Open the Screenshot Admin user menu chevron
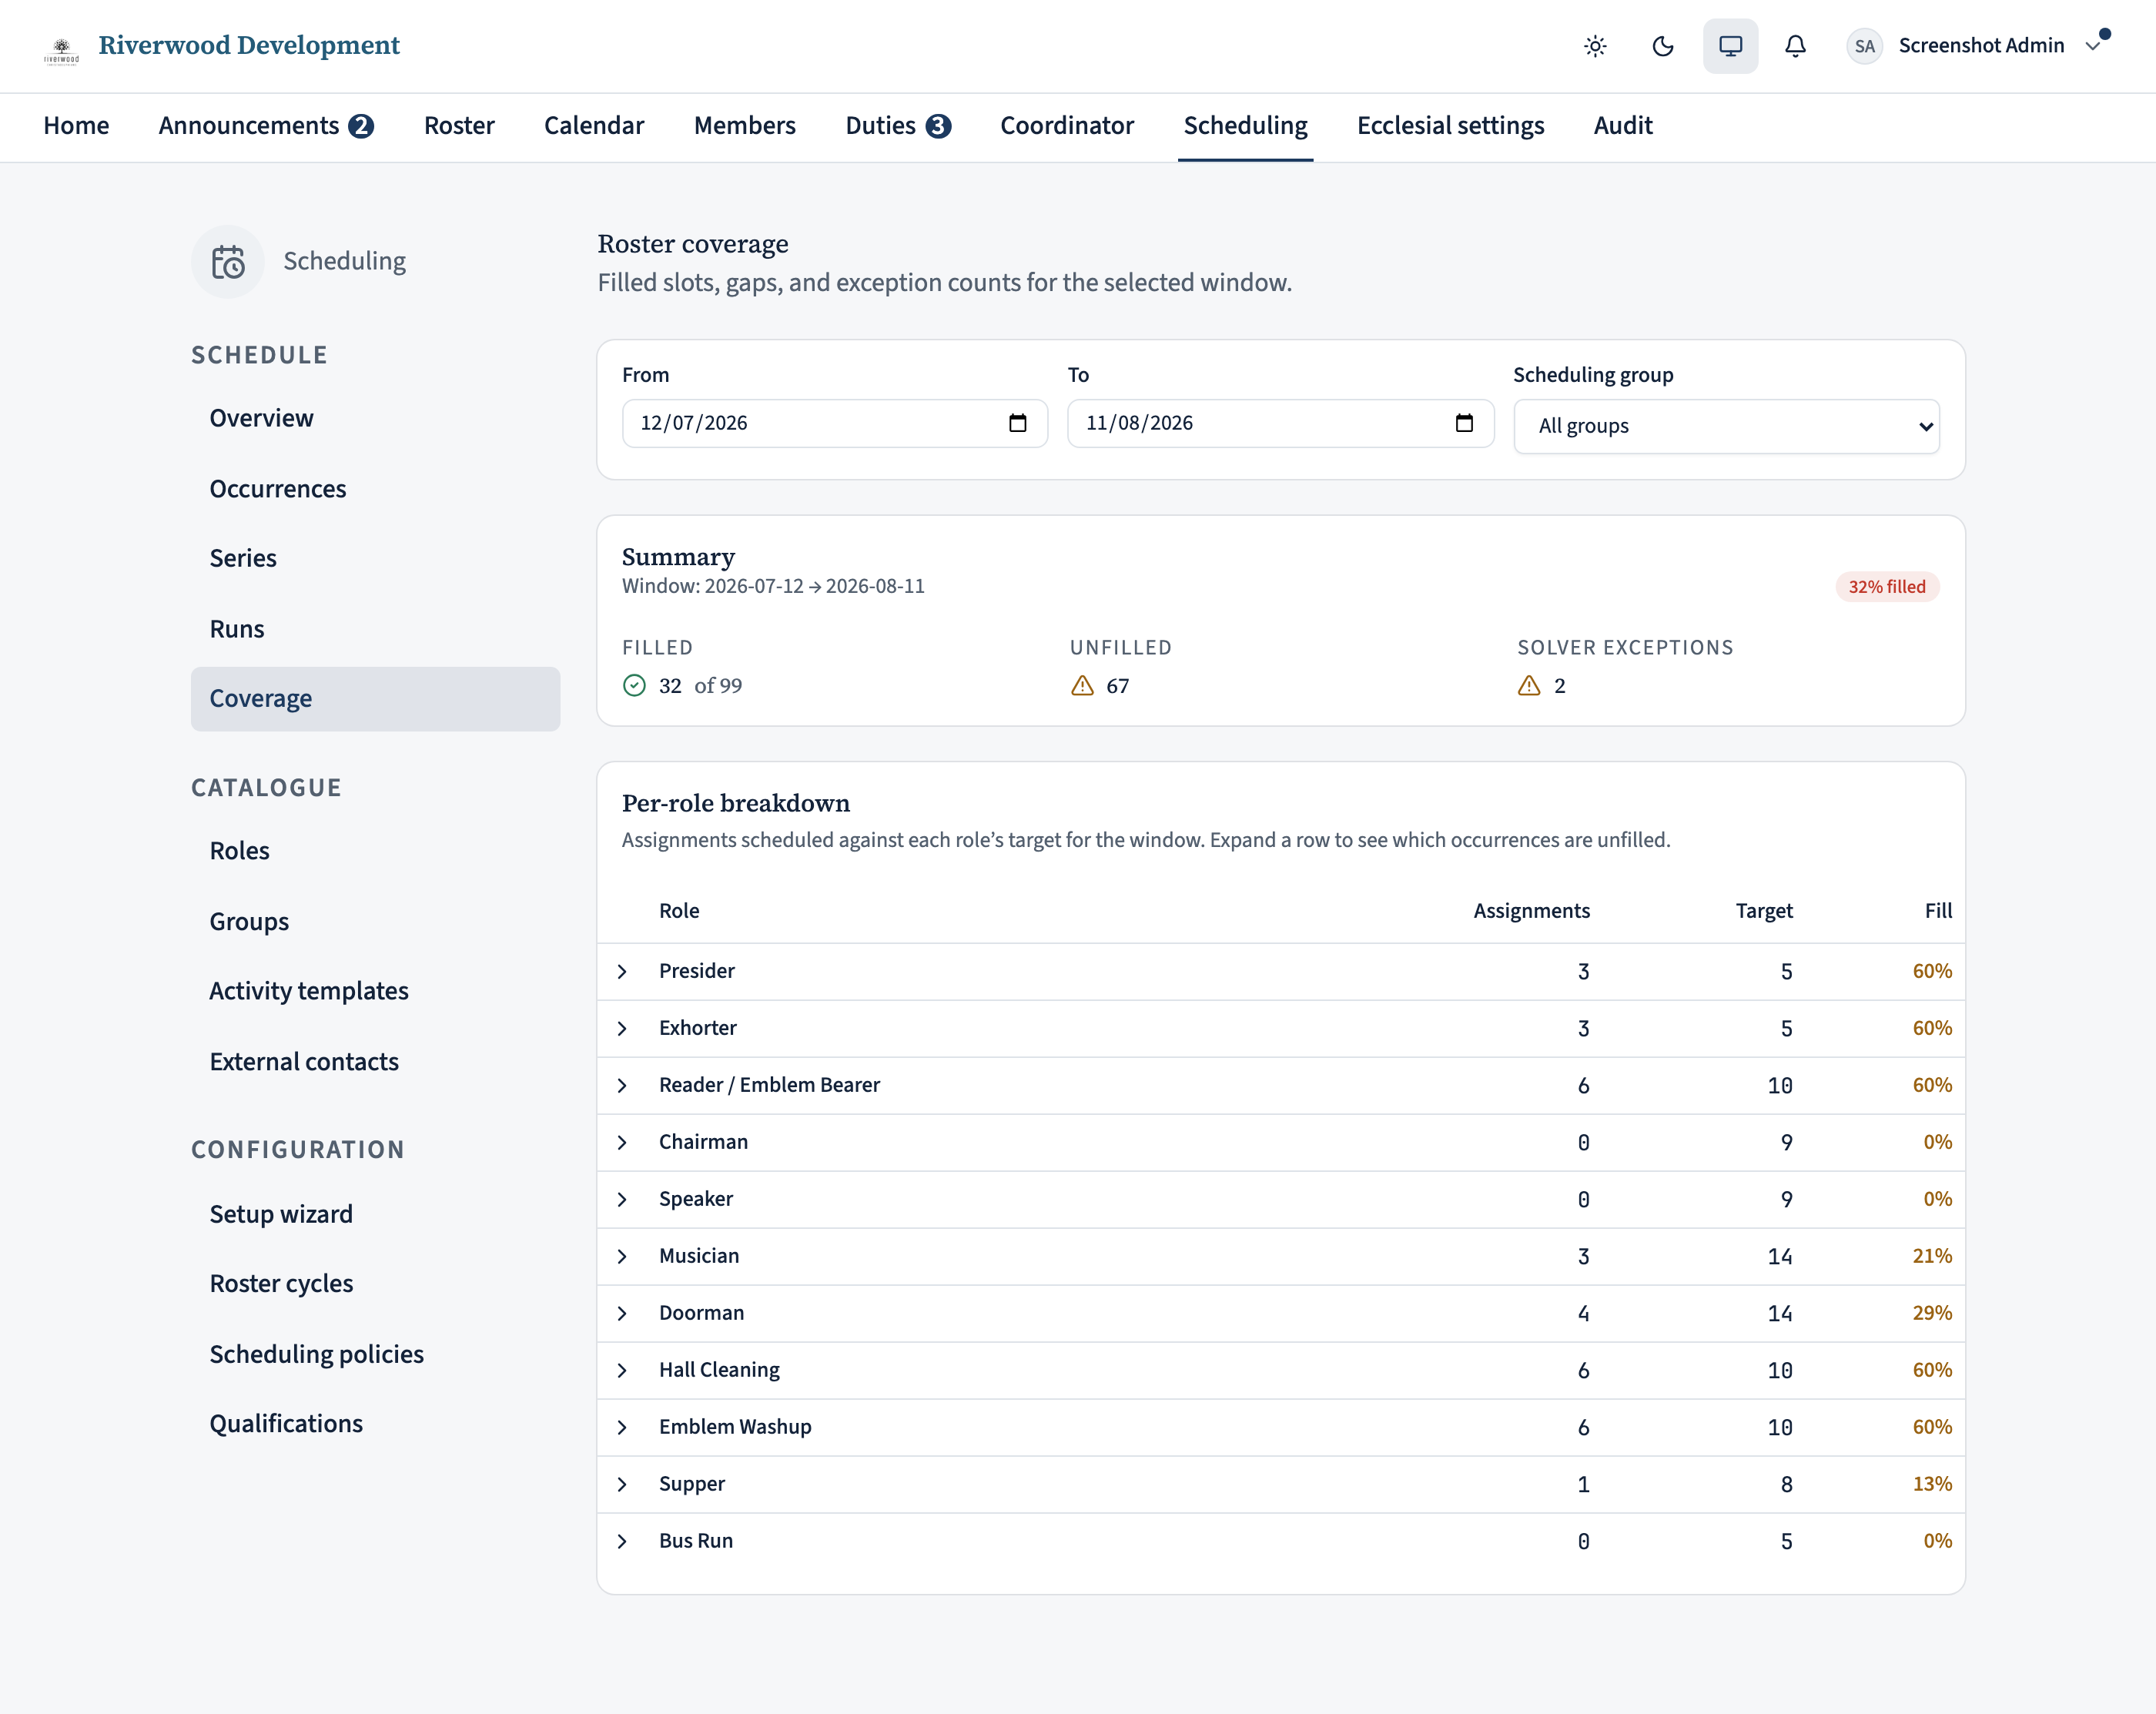The image size is (2156, 1714). point(2092,46)
